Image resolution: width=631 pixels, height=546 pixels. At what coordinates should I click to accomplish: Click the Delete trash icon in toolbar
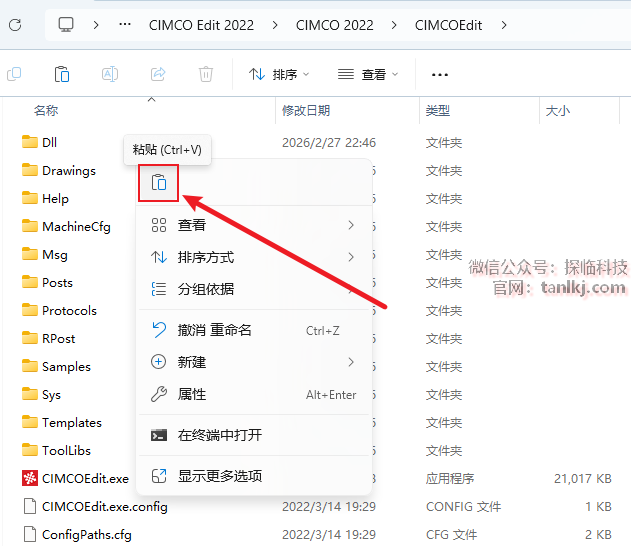pos(206,74)
